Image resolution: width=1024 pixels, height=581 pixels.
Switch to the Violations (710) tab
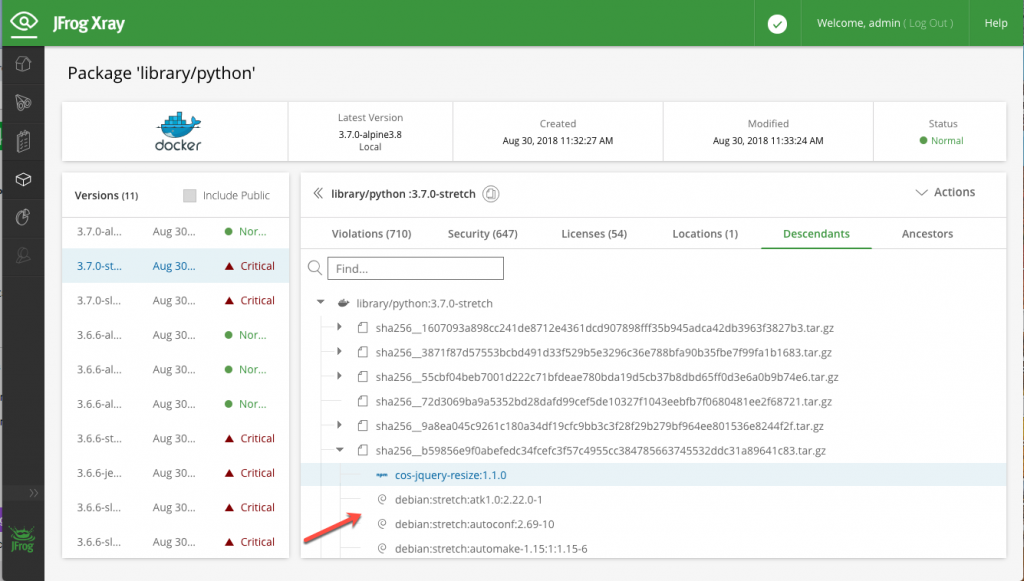tap(371, 234)
